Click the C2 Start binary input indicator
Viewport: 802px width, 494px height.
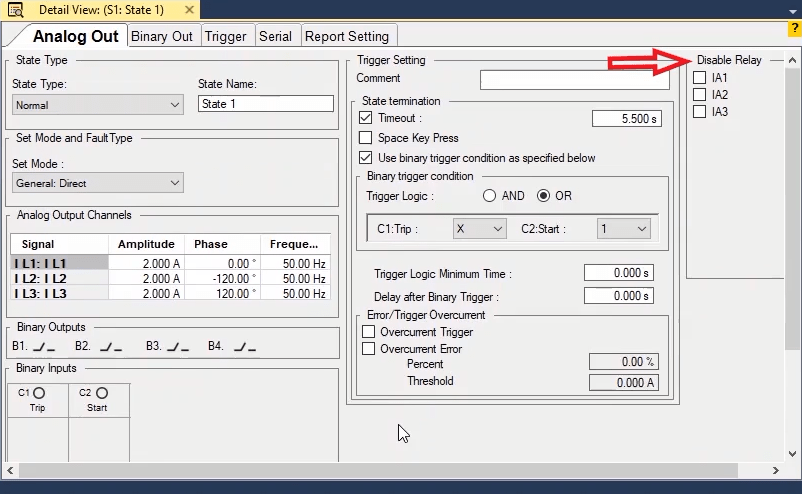[x=101, y=394]
